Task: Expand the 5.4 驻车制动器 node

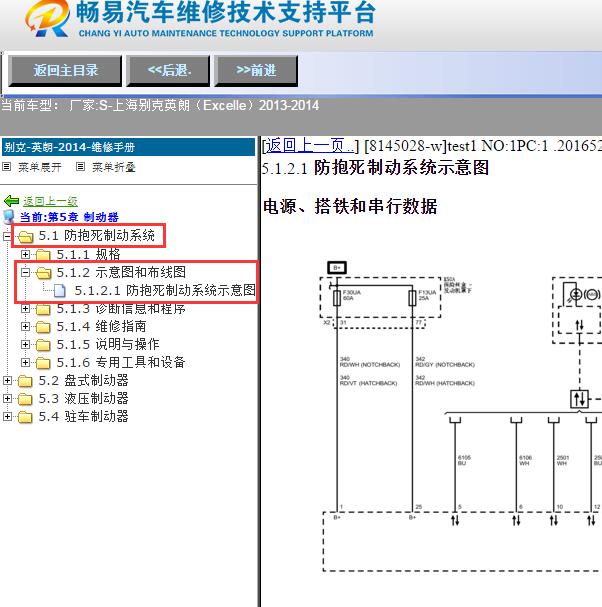Action: [x=7, y=417]
